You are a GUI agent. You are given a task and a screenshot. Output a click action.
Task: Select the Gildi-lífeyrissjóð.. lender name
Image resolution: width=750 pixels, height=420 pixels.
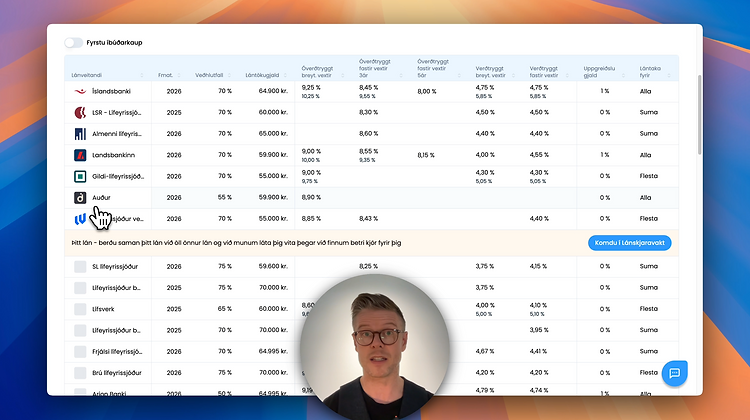pos(118,176)
